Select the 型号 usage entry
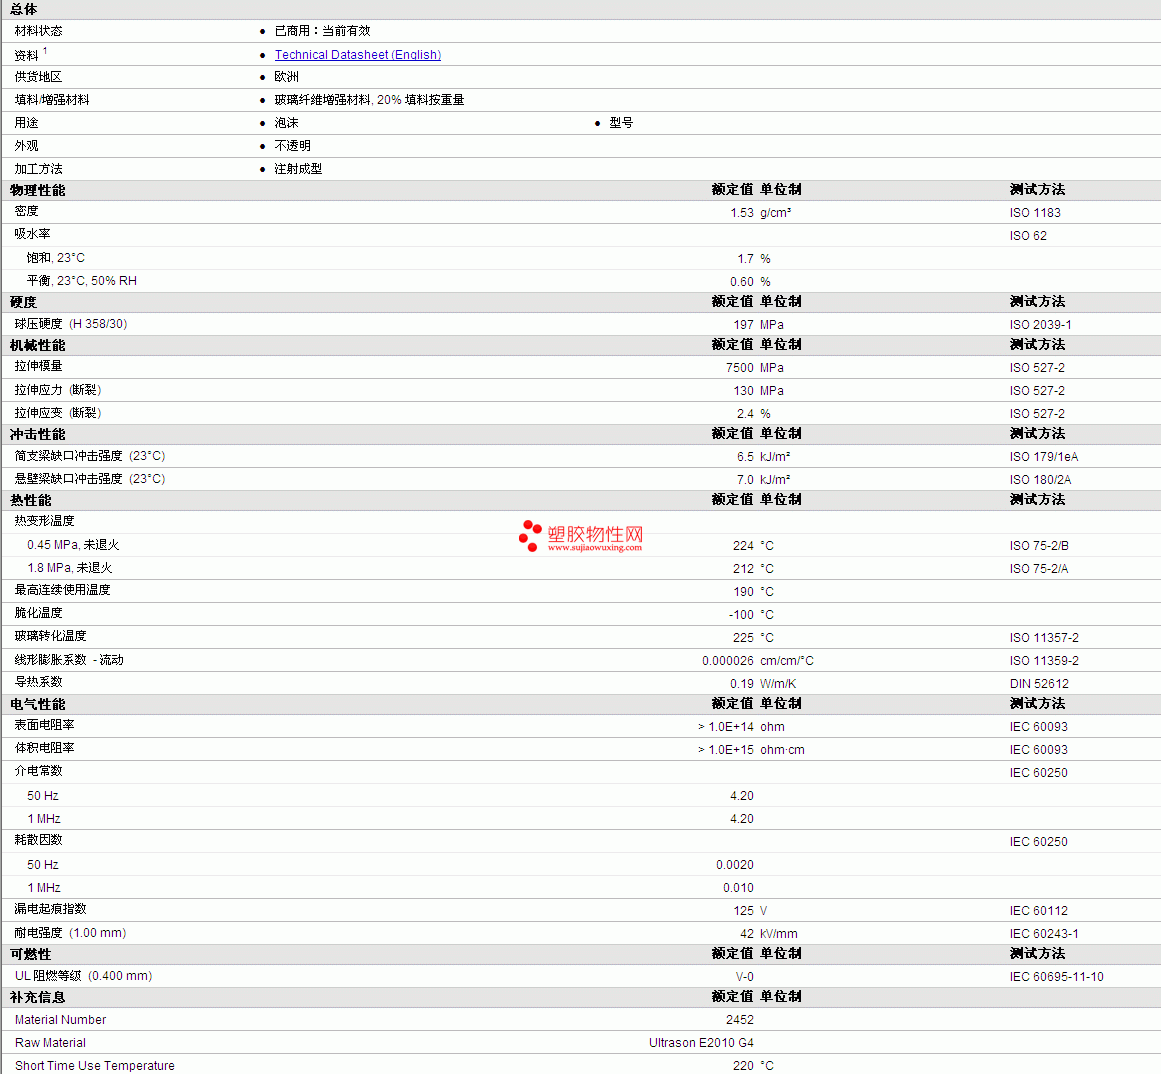 (621, 123)
